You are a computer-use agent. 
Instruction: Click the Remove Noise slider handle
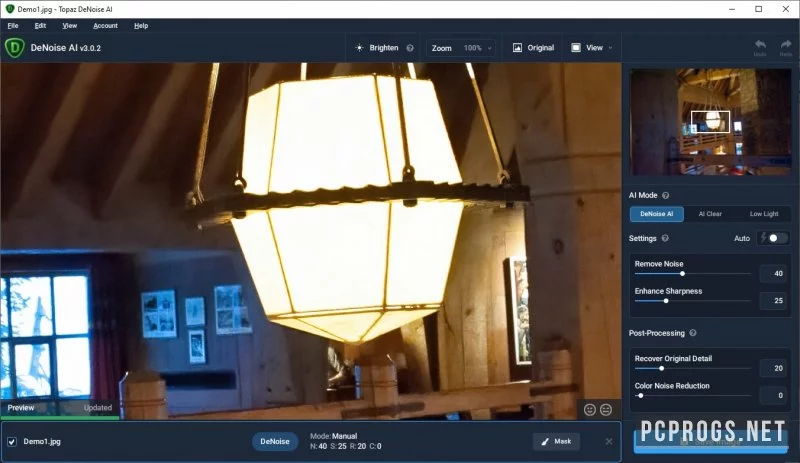click(x=682, y=274)
